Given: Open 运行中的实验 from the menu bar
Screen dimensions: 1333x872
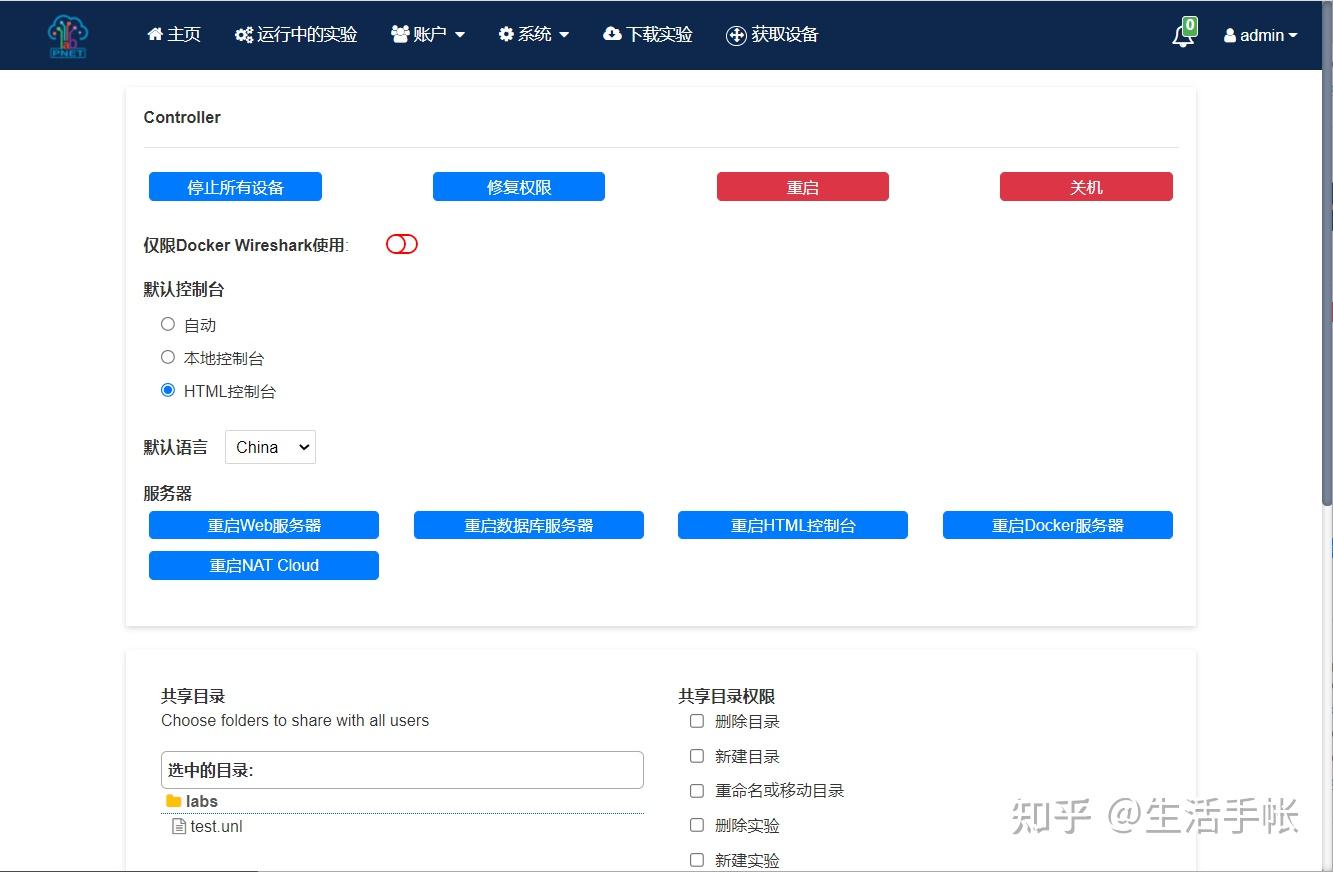Looking at the screenshot, I should click(x=296, y=33).
